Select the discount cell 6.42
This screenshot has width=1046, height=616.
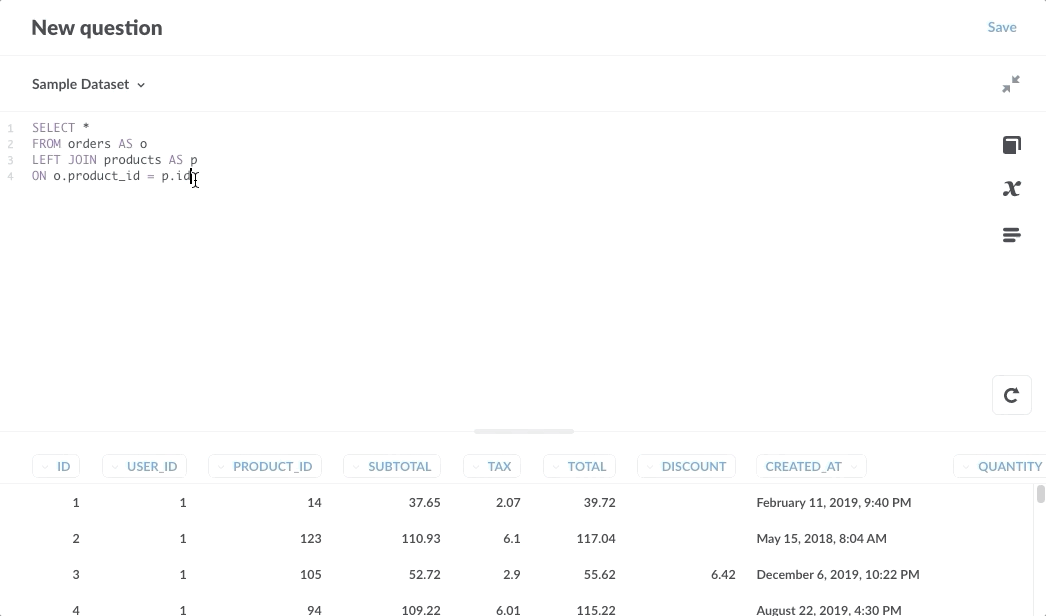tap(723, 575)
